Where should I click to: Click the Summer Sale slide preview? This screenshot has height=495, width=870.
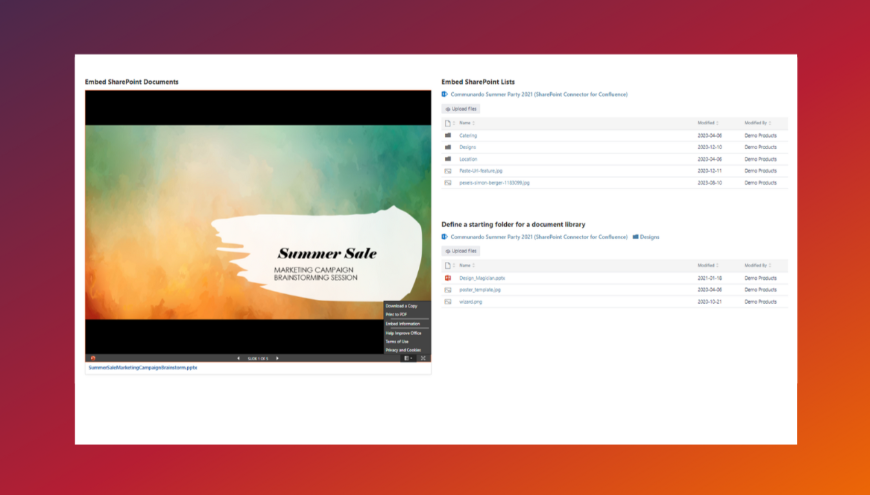pos(258,222)
